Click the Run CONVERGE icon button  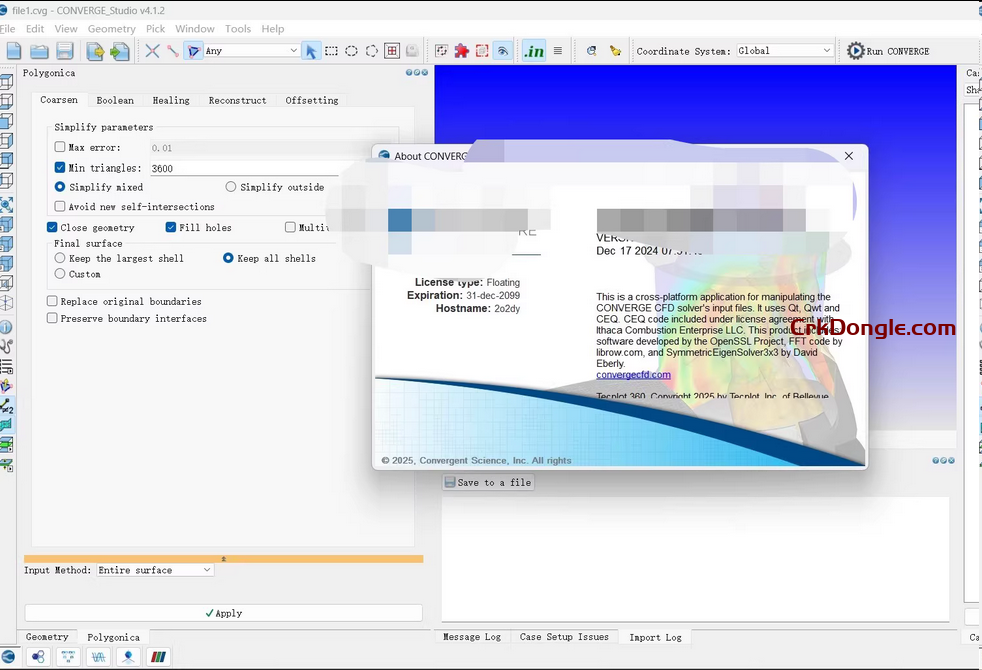[x=856, y=51]
